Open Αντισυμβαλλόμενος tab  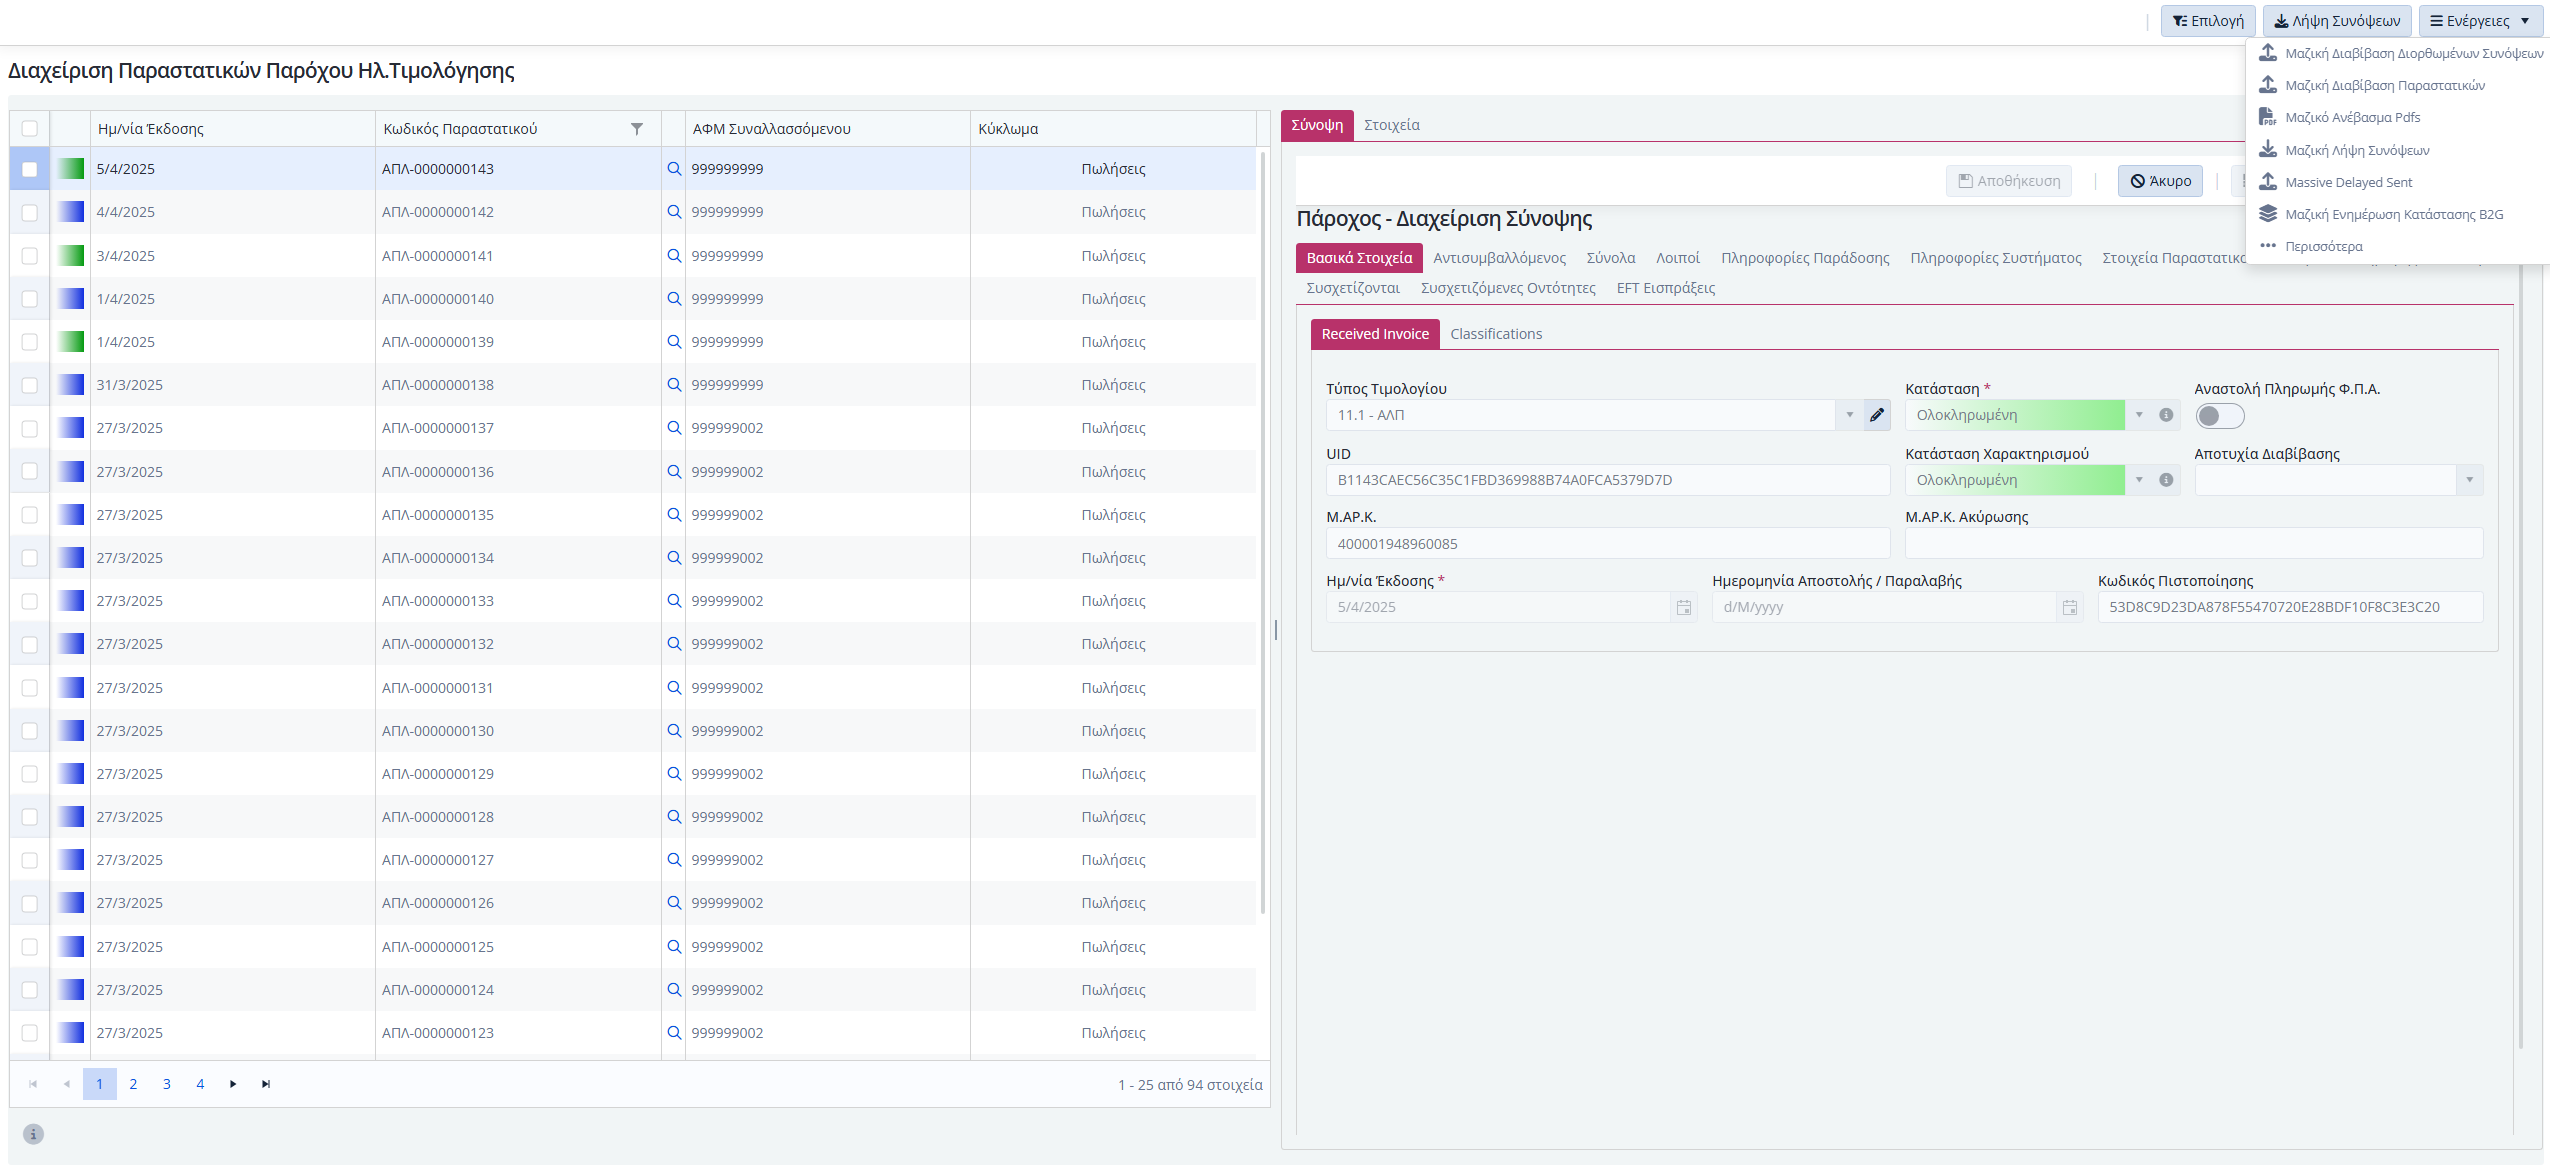coord(1499,258)
